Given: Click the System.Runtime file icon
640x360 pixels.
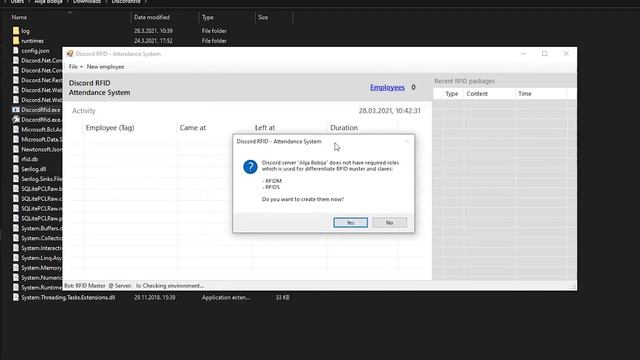Looking at the screenshot, I should pyautogui.click(x=16, y=287).
